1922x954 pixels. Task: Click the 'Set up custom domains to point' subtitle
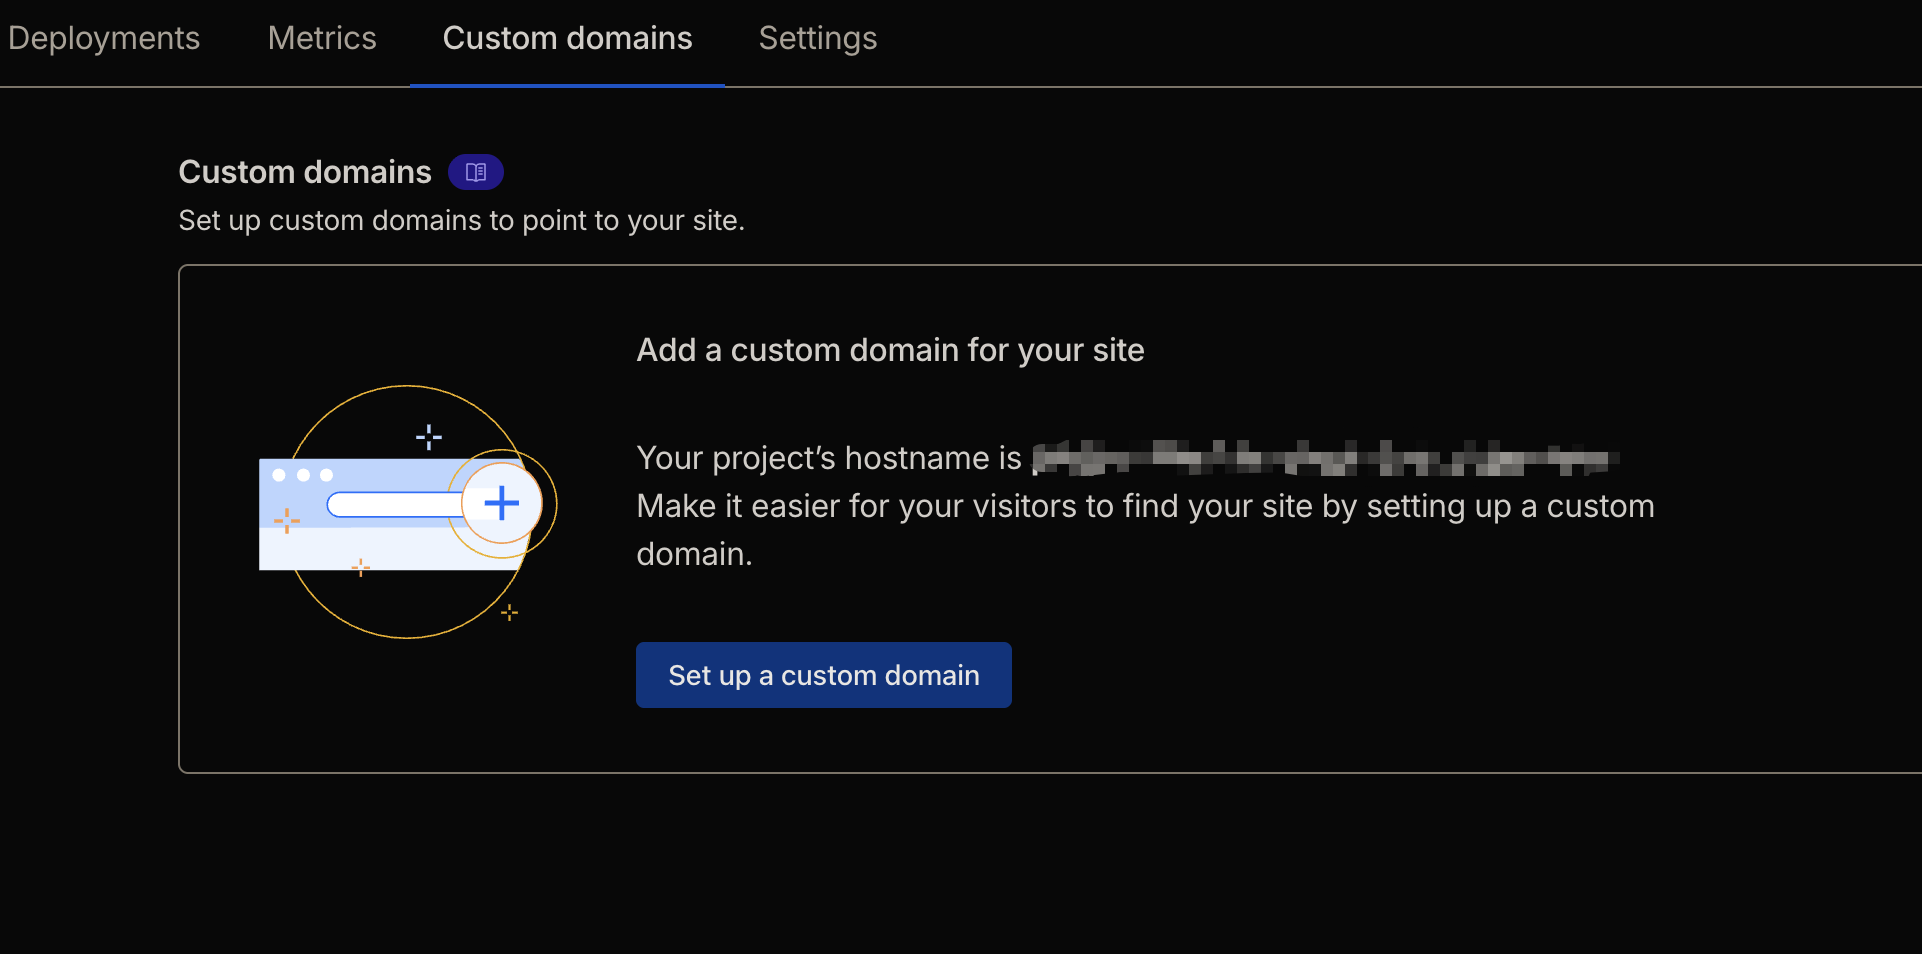click(x=461, y=220)
